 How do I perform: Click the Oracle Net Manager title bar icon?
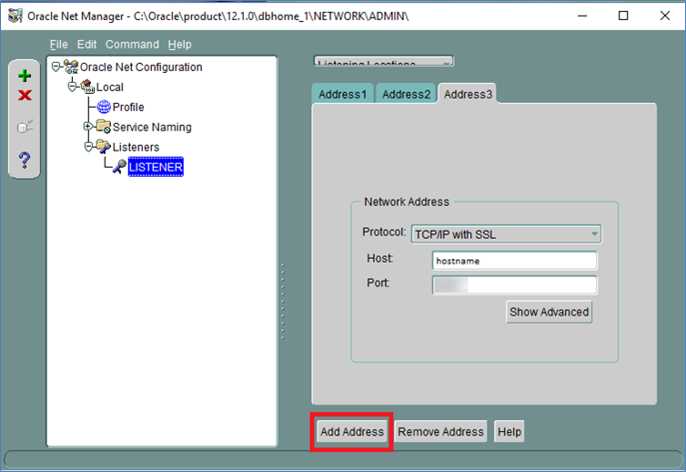click(15, 16)
